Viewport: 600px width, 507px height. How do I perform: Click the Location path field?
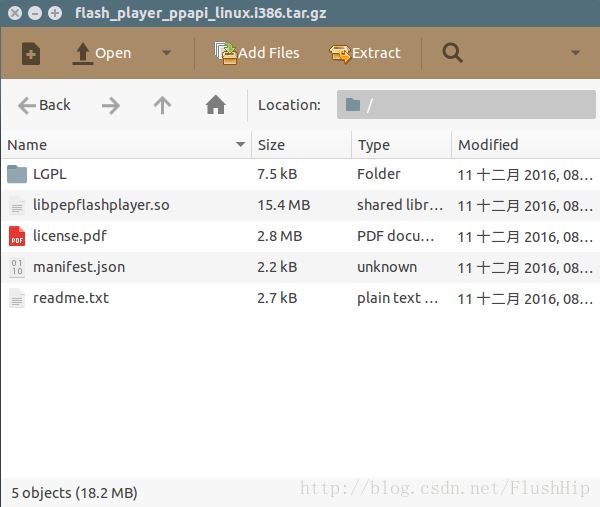coord(466,104)
